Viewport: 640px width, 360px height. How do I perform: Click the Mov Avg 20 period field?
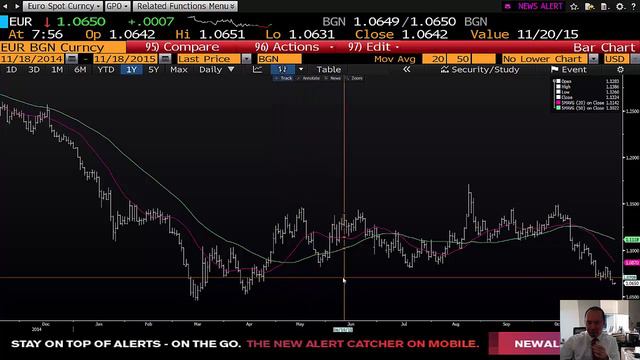[x=434, y=59]
